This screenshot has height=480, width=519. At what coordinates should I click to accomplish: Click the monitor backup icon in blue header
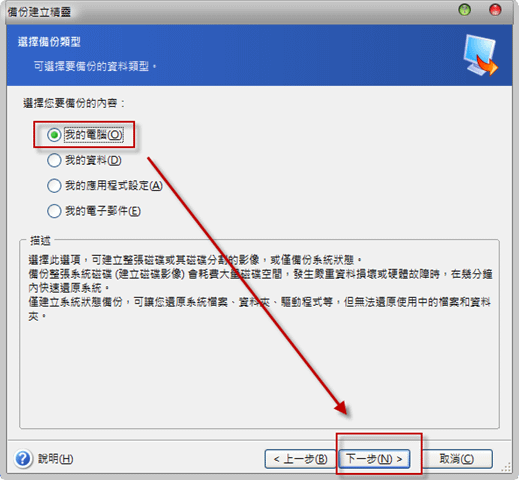pyautogui.click(x=480, y=55)
